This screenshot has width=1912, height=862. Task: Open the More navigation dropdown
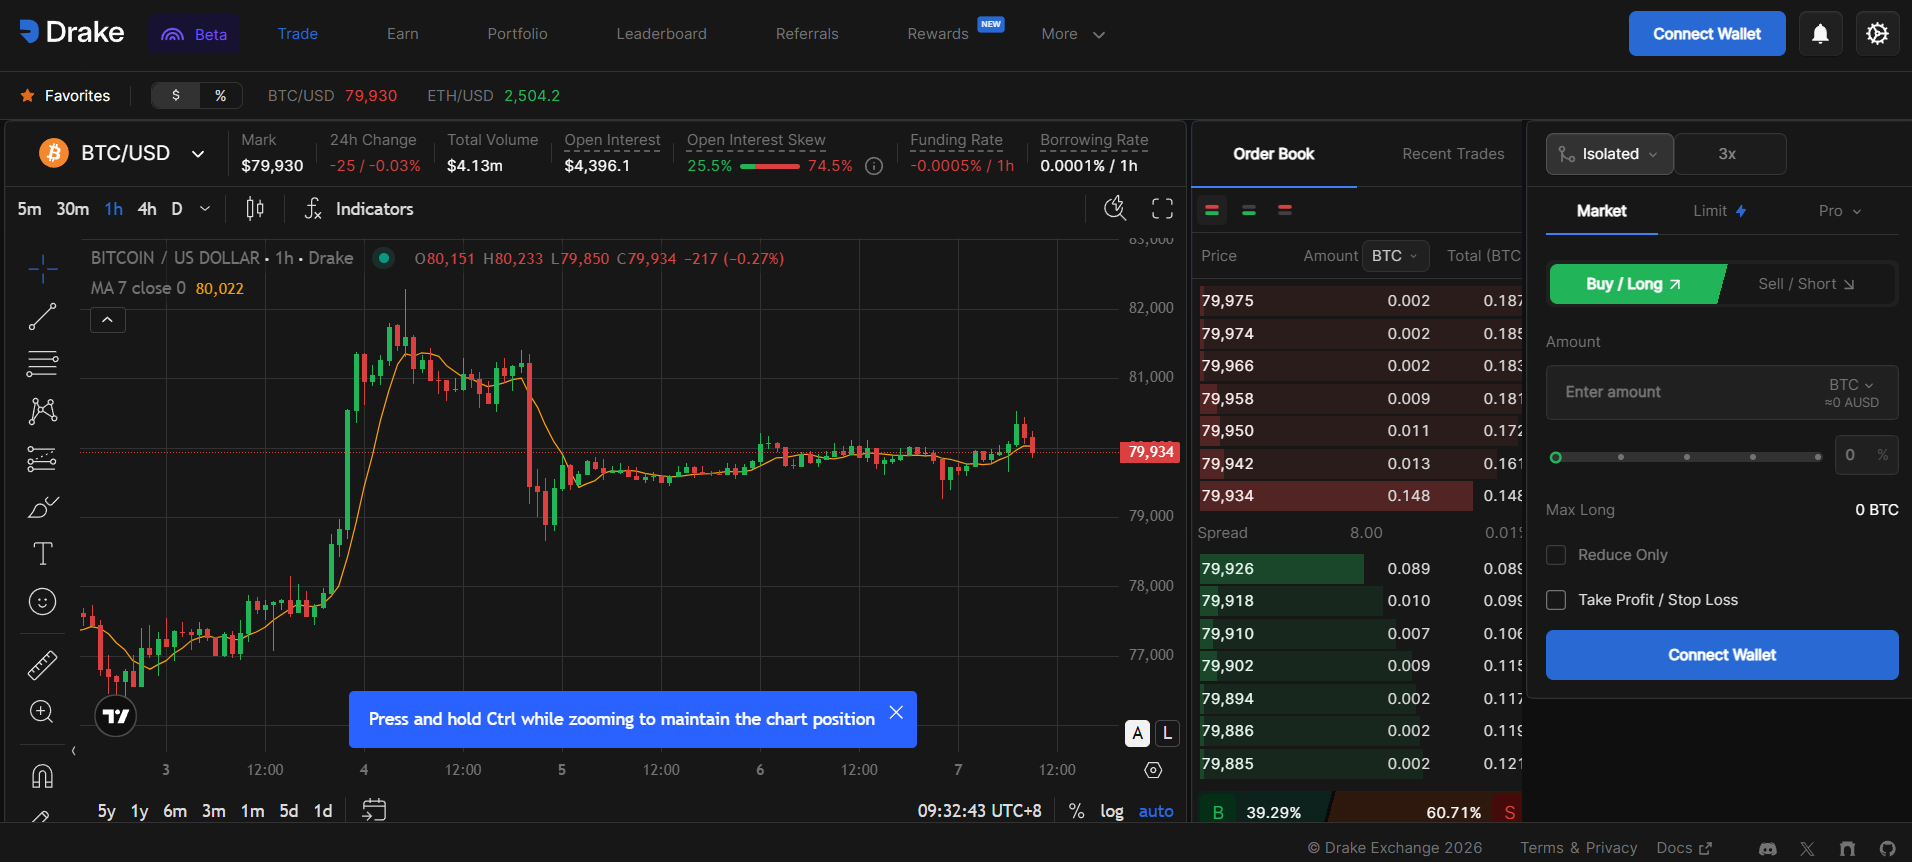[x=1073, y=34]
